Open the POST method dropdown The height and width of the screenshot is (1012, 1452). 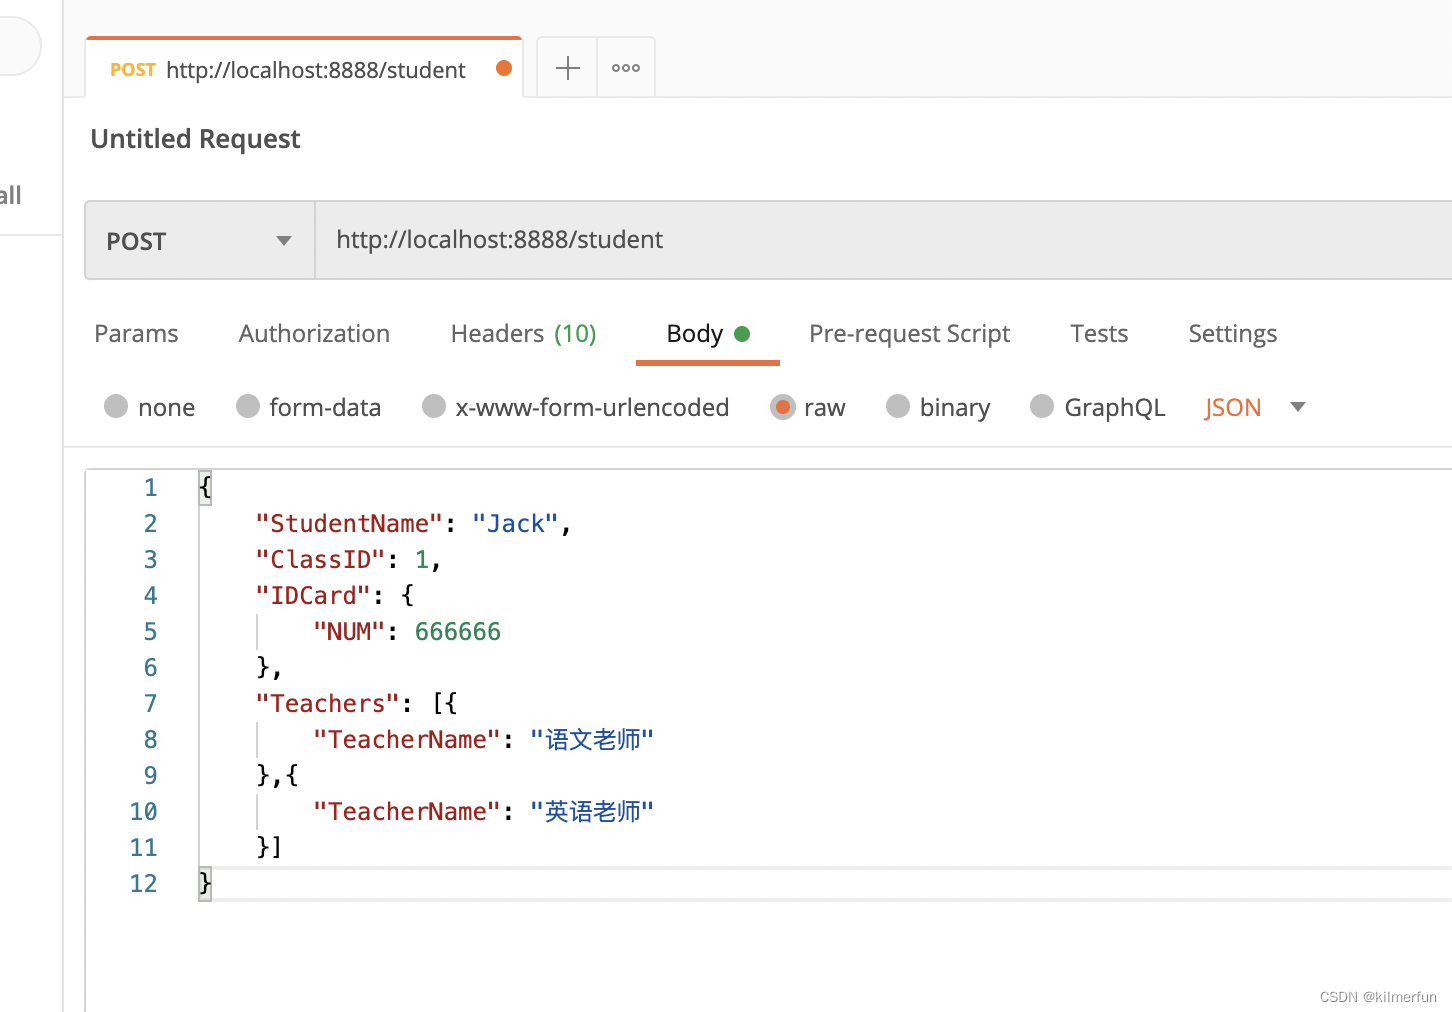[200, 240]
